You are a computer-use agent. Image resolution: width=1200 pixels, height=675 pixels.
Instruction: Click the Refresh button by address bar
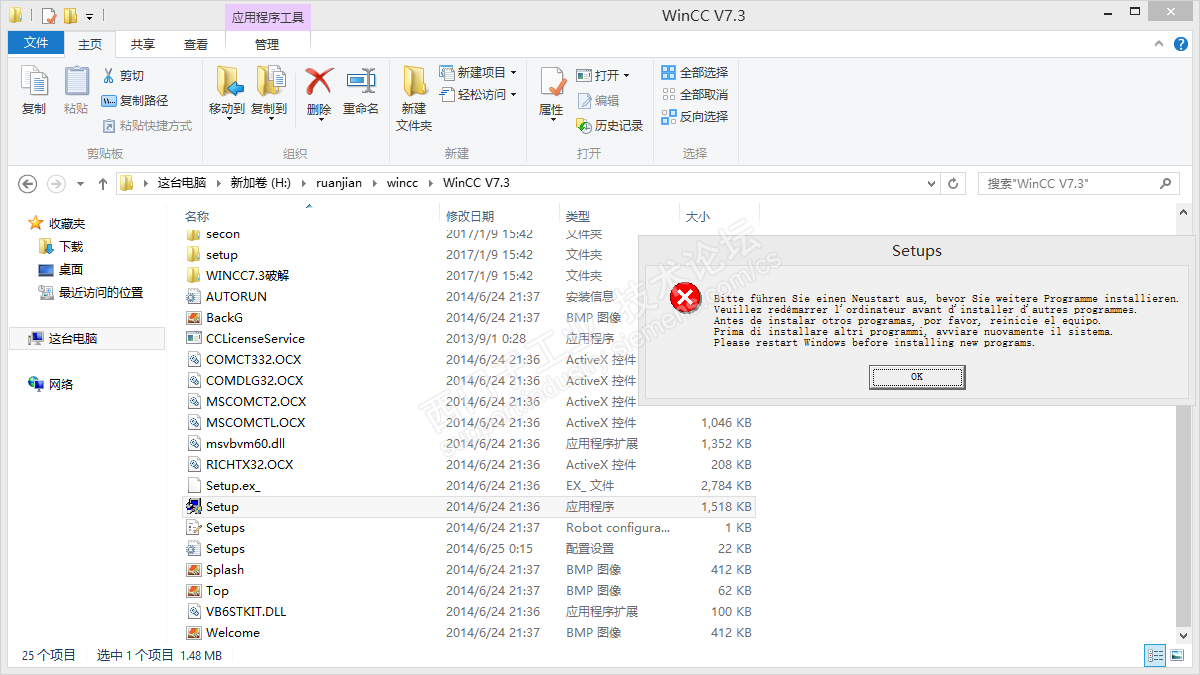(953, 184)
